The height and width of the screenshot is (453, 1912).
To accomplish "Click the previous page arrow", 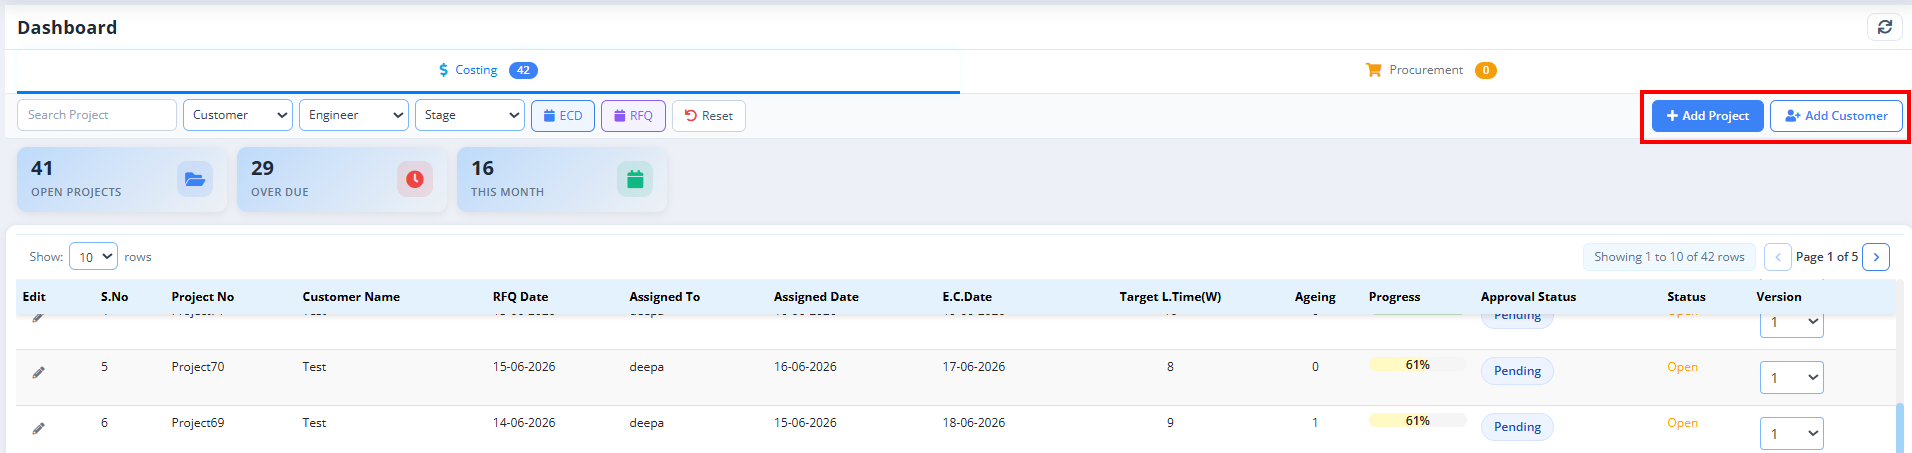I will coord(1778,257).
